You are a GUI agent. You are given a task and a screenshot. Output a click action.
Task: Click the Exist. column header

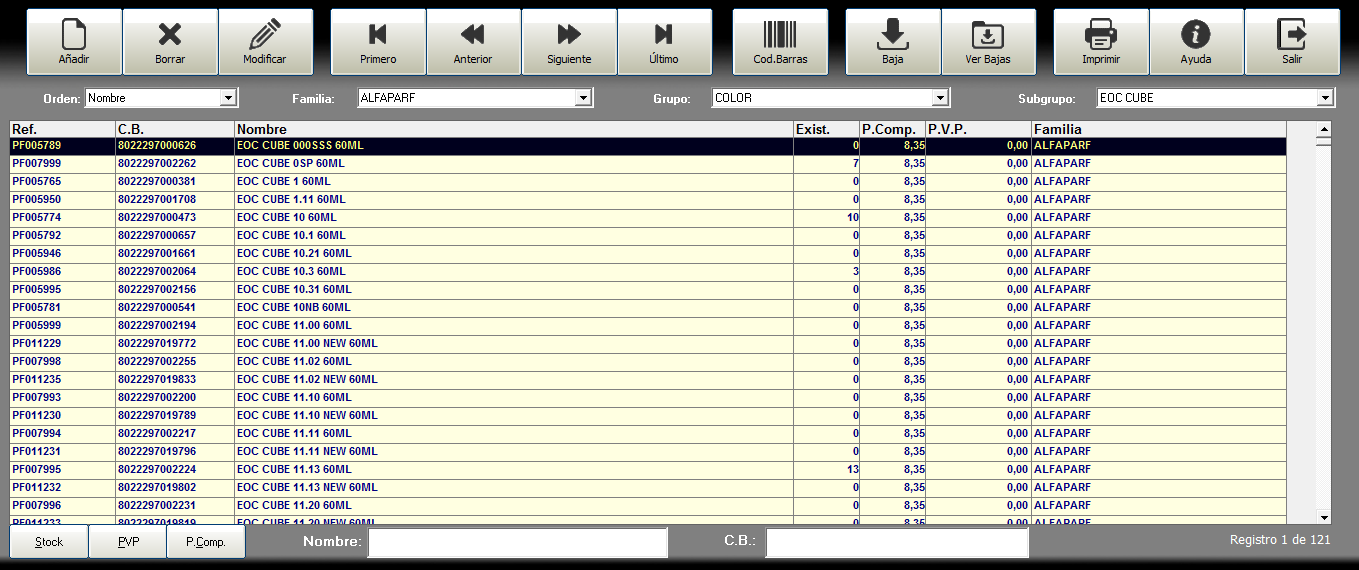(826, 129)
